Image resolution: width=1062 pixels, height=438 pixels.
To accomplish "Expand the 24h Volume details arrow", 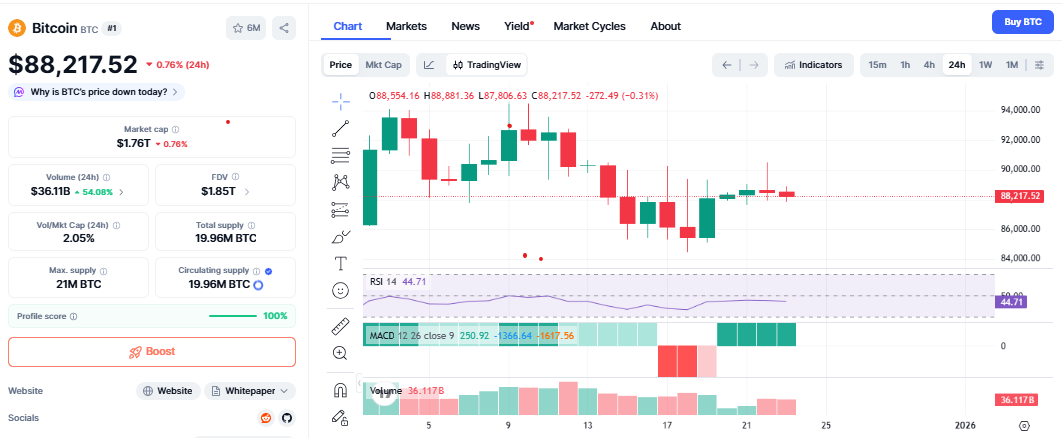I will [x=122, y=191].
